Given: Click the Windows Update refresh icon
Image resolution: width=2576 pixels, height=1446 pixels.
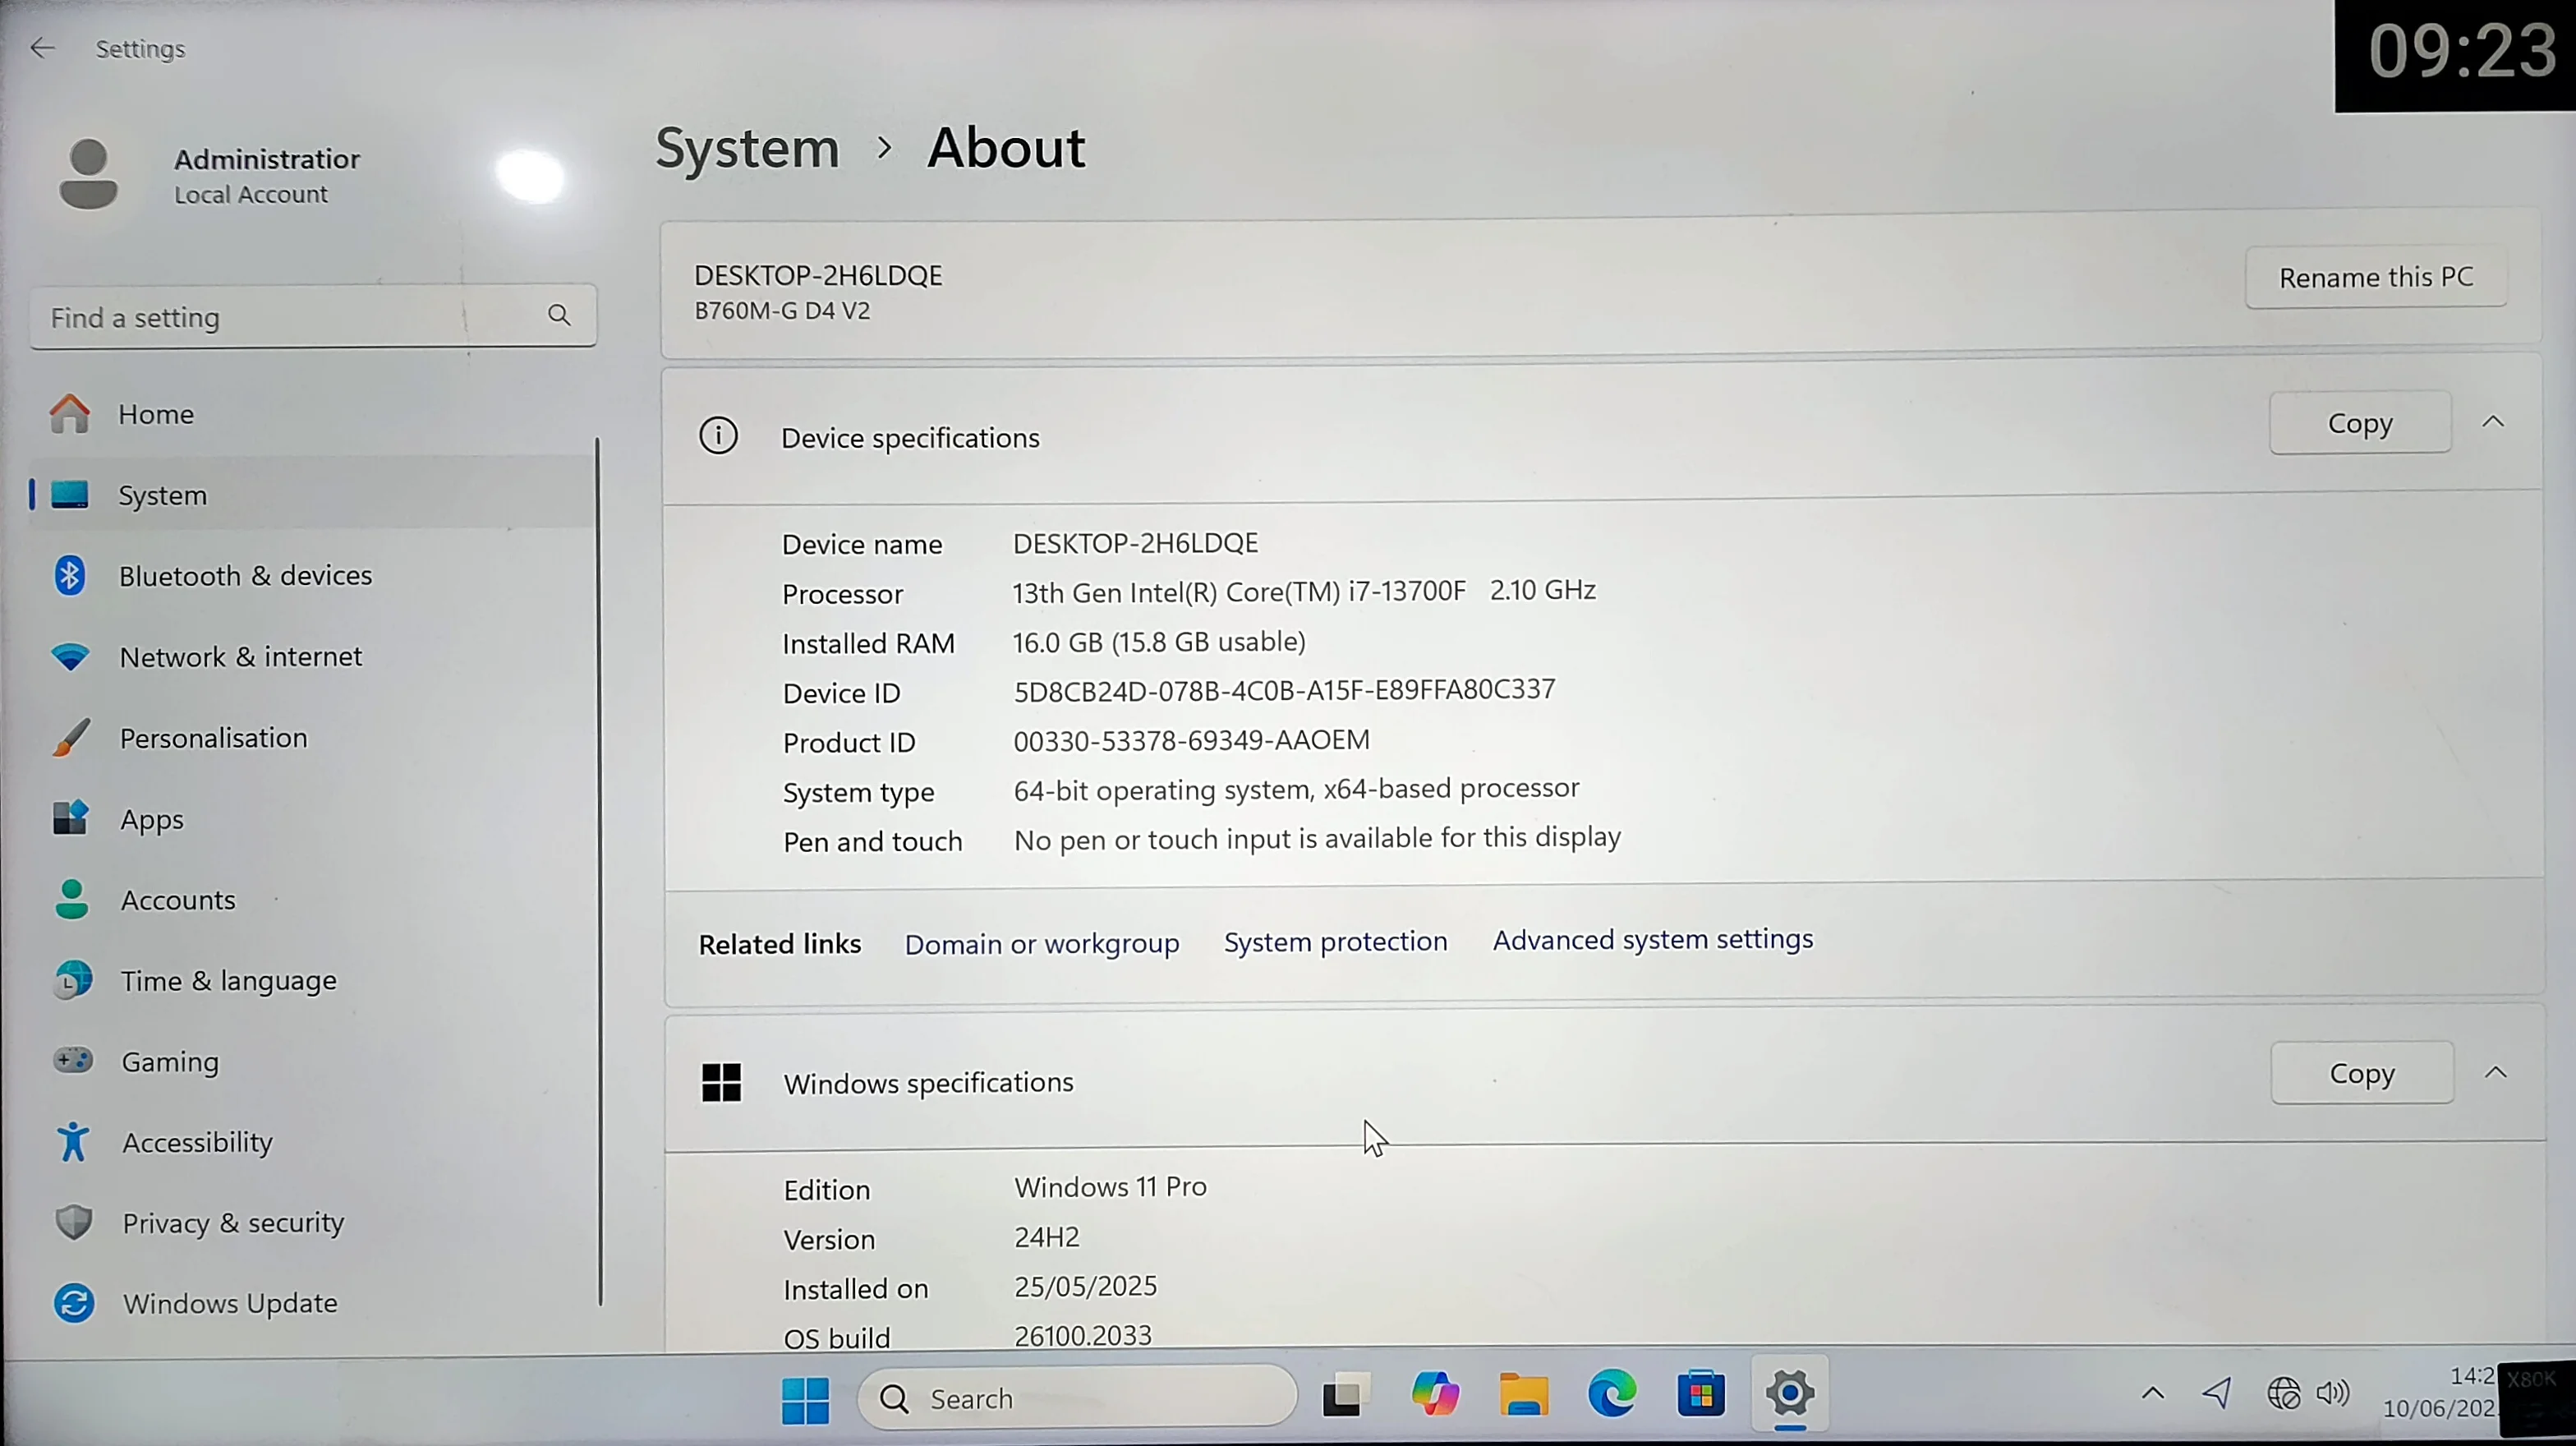Looking at the screenshot, I should point(74,1303).
